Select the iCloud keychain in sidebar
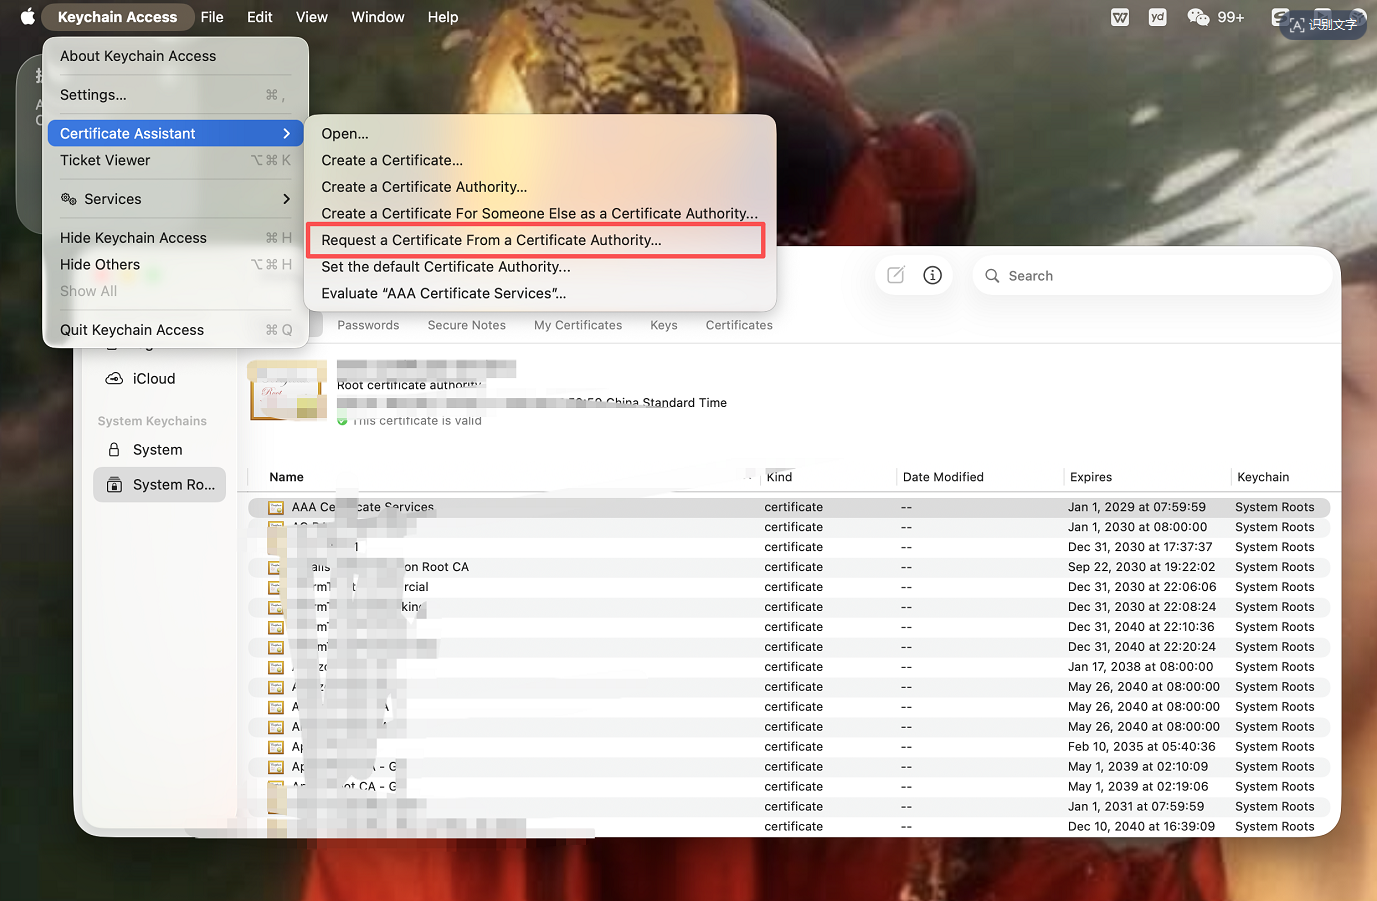This screenshot has width=1377, height=901. (x=153, y=379)
